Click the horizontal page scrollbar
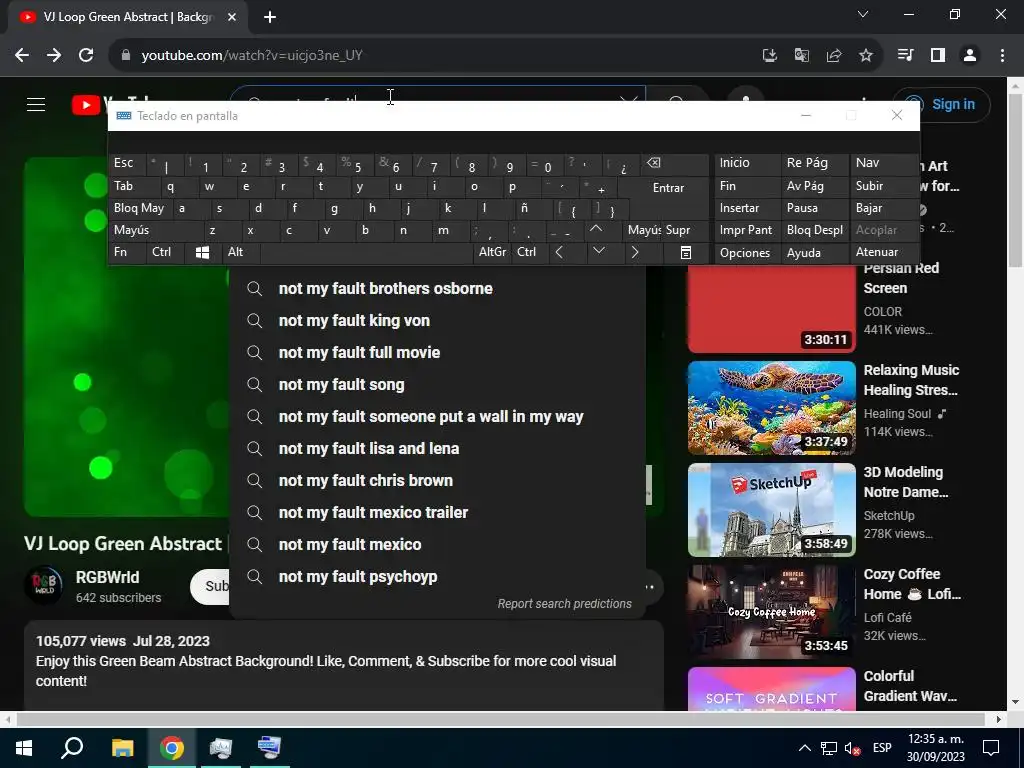 pyautogui.click(x=501, y=719)
